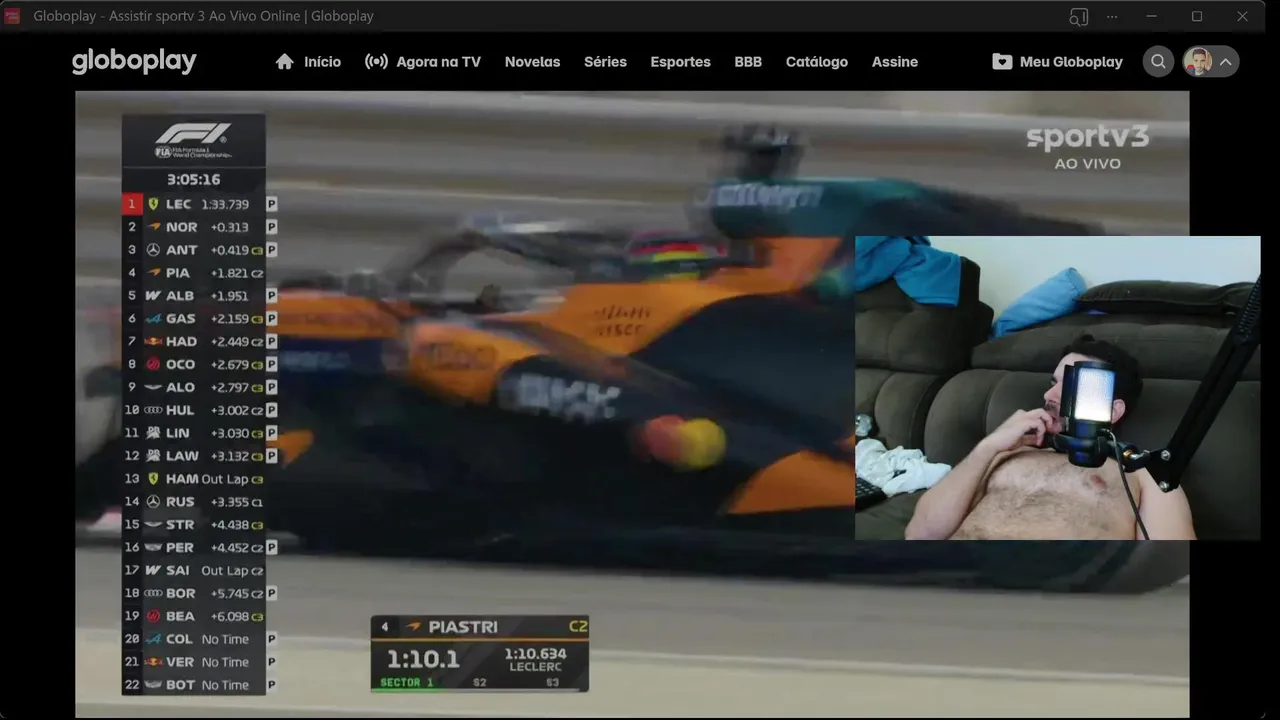
Task: Click the HUL +3.002 row
Action: point(199,411)
